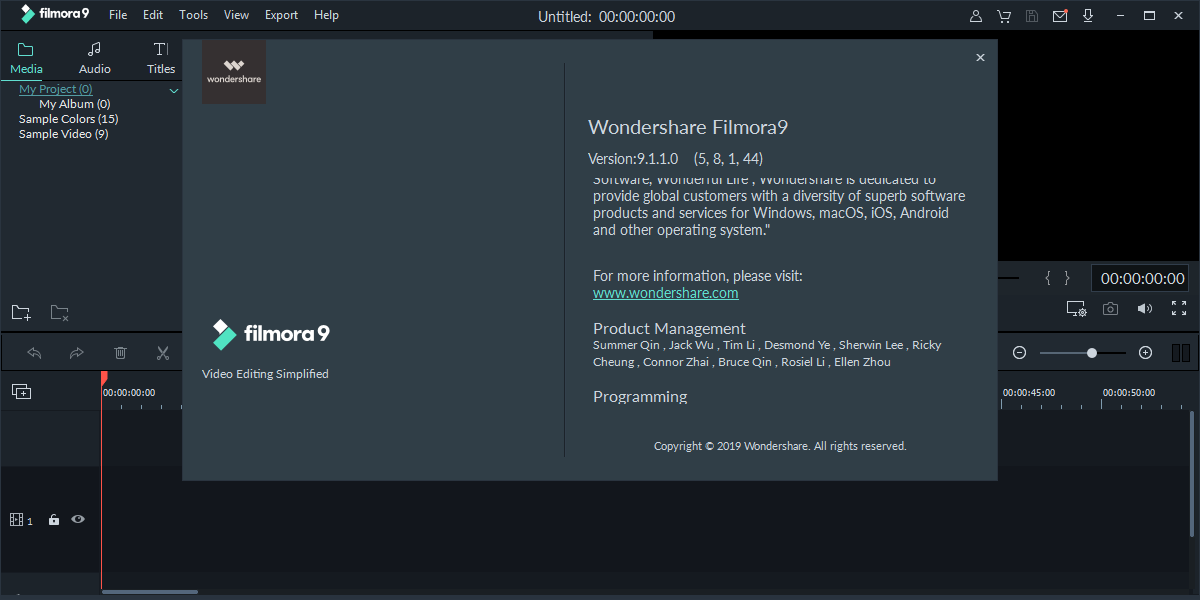1200x600 pixels.
Task: Open the File menu
Action: click(x=118, y=15)
